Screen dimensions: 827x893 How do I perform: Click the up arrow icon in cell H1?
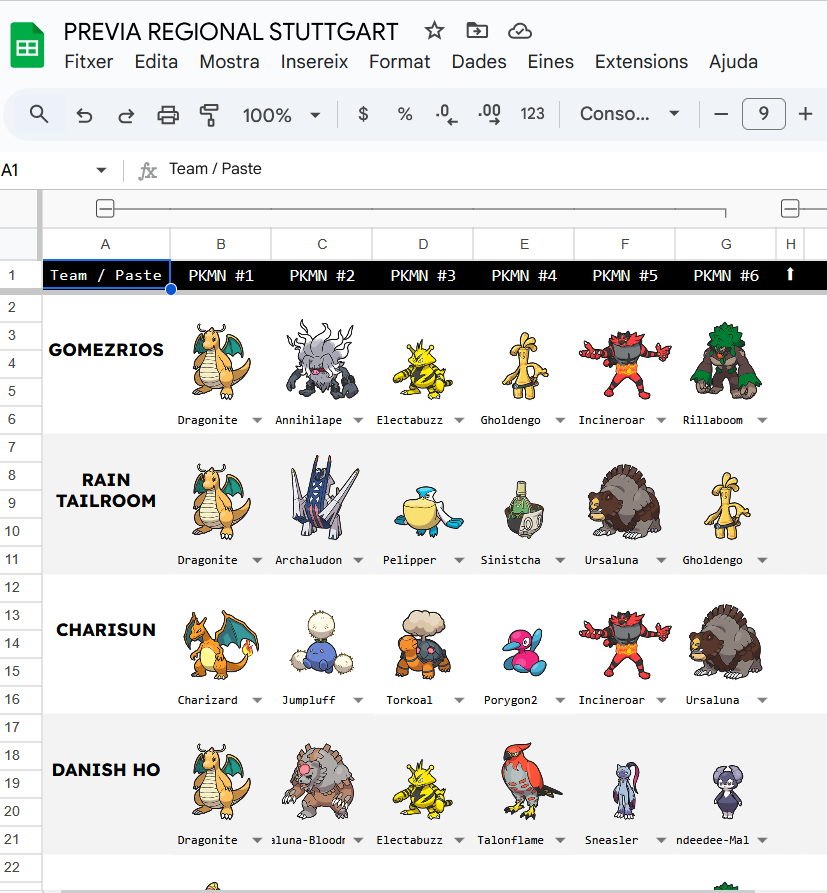tap(790, 275)
